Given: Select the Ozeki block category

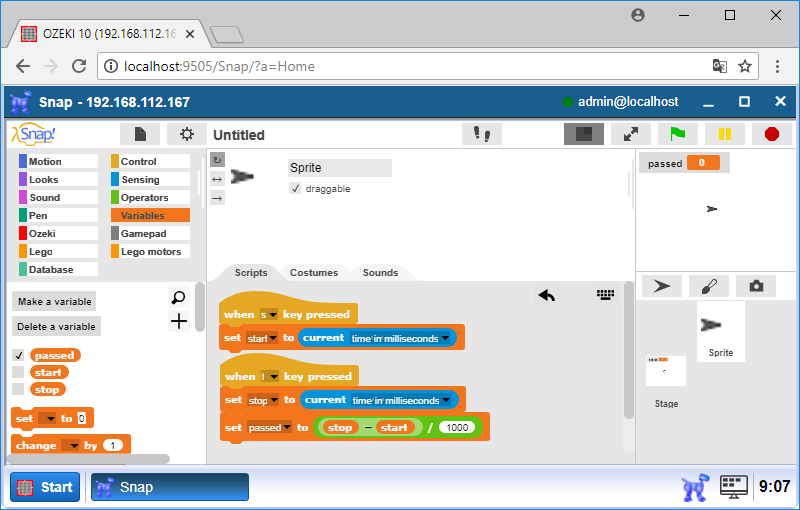Looking at the screenshot, I should (x=58, y=233).
